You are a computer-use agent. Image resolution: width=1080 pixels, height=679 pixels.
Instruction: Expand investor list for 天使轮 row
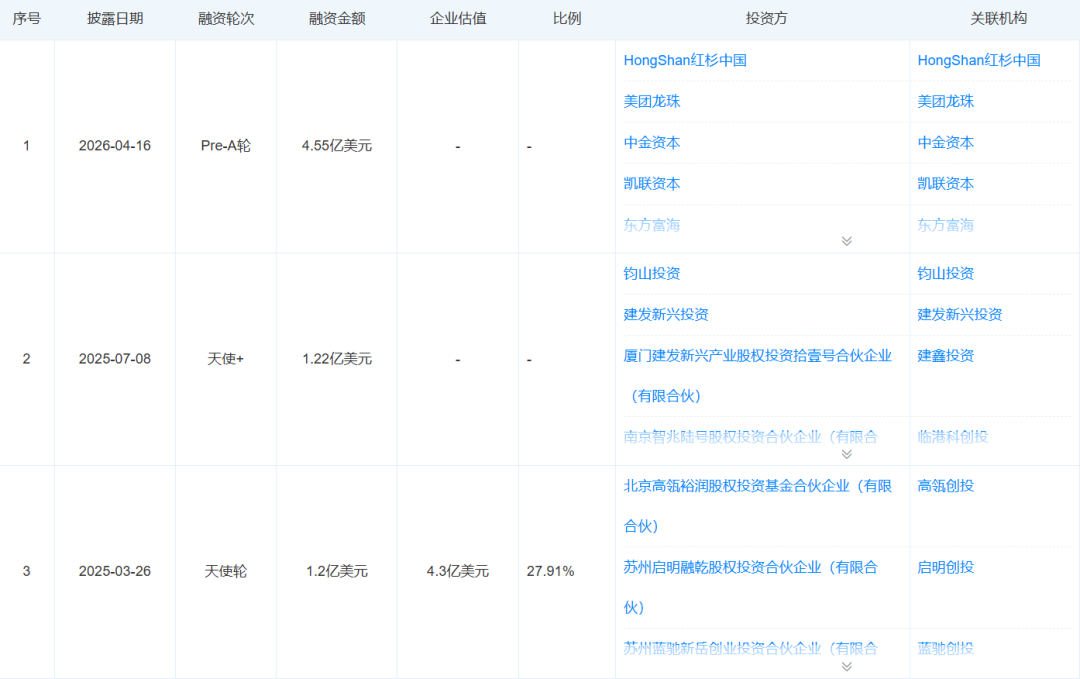pyautogui.click(x=847, y=667)
